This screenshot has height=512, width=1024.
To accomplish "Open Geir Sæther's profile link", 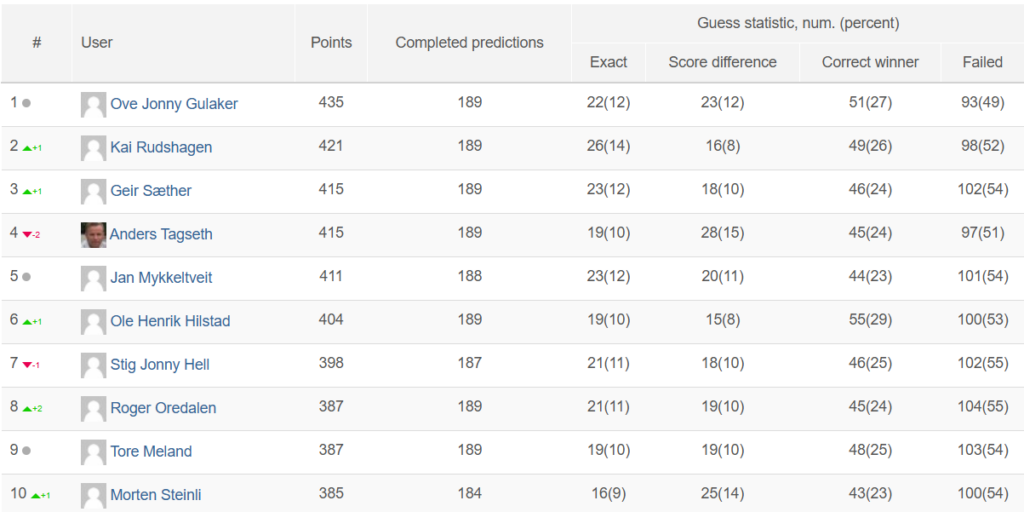I will tap(151, 191).
